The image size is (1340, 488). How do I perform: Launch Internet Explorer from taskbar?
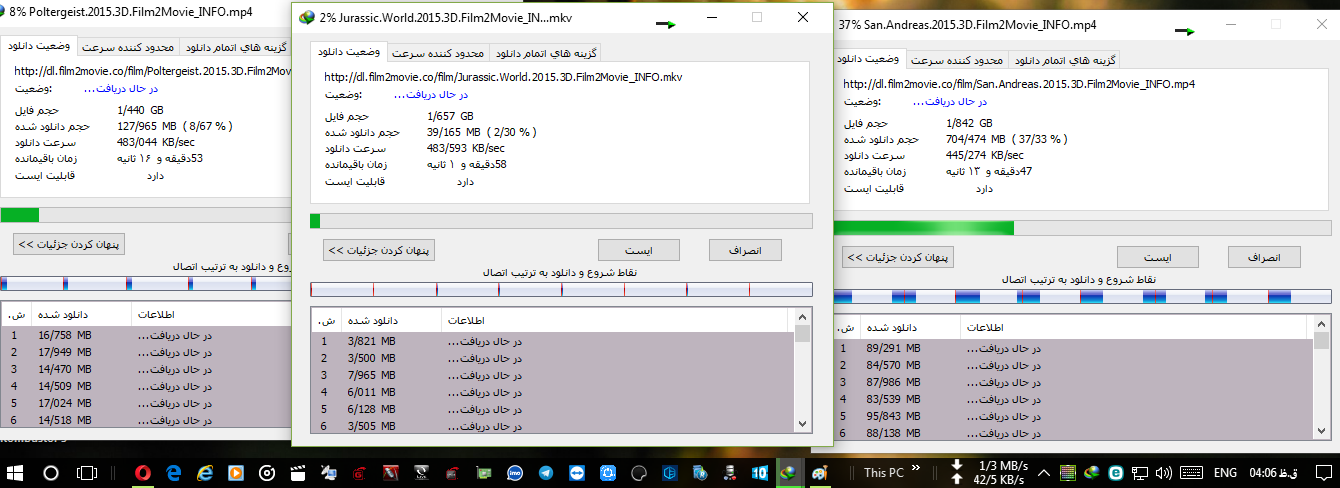206,473
